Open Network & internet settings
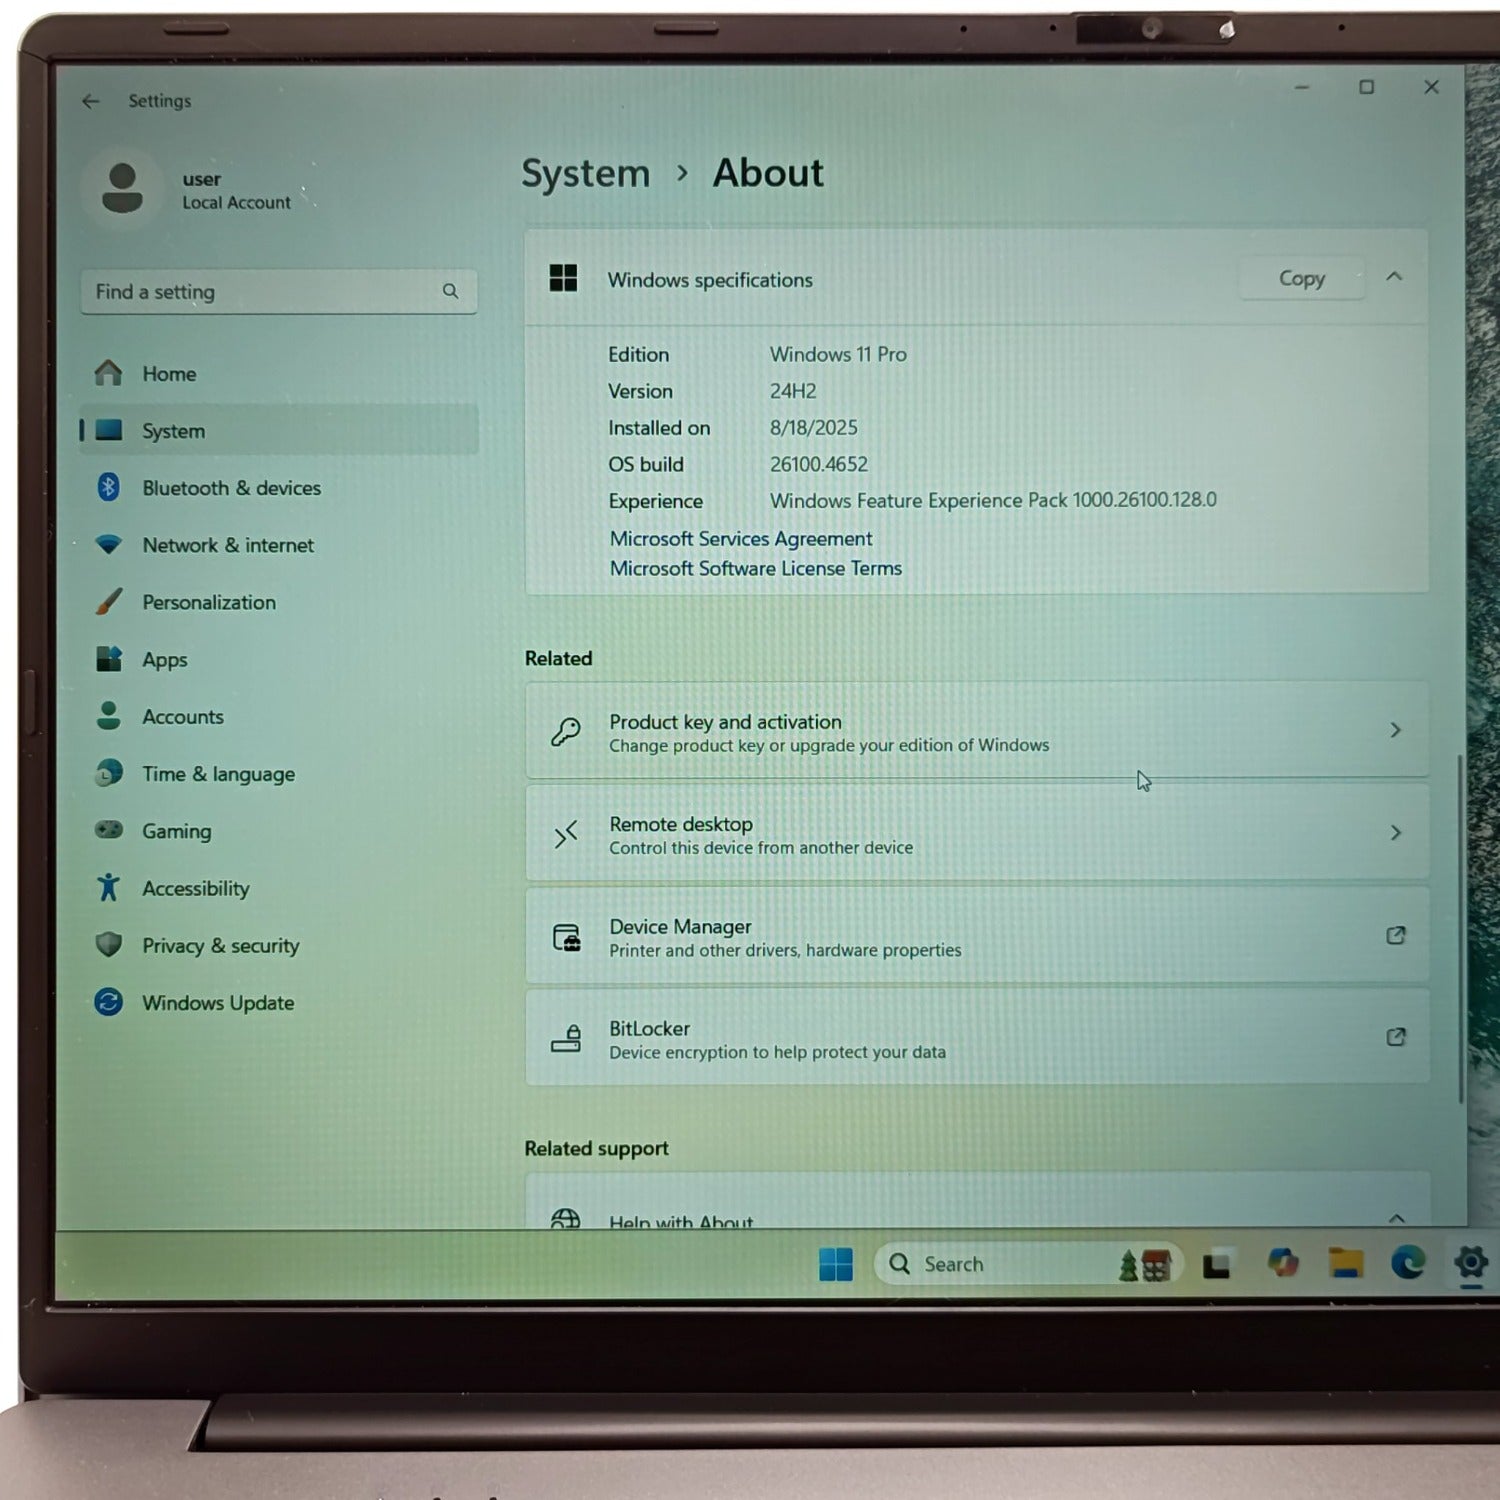 [227, 545]
